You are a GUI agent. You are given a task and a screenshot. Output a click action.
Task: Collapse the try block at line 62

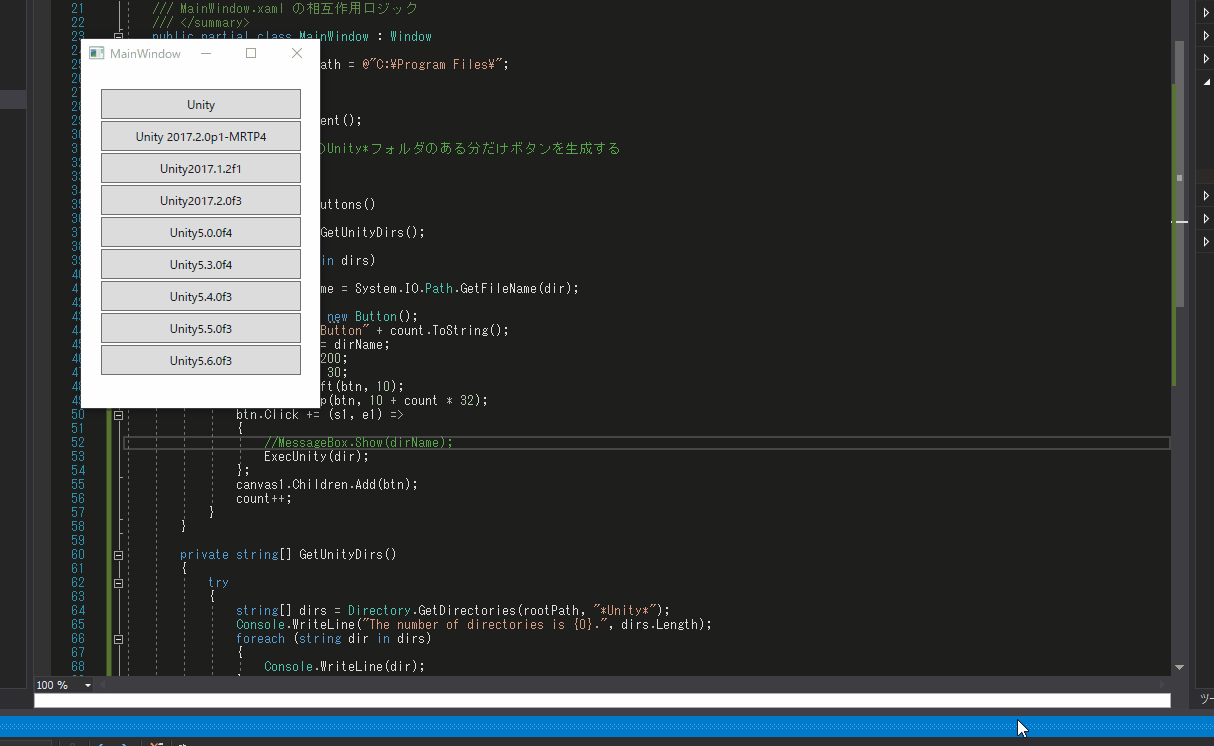pos(118,583)
